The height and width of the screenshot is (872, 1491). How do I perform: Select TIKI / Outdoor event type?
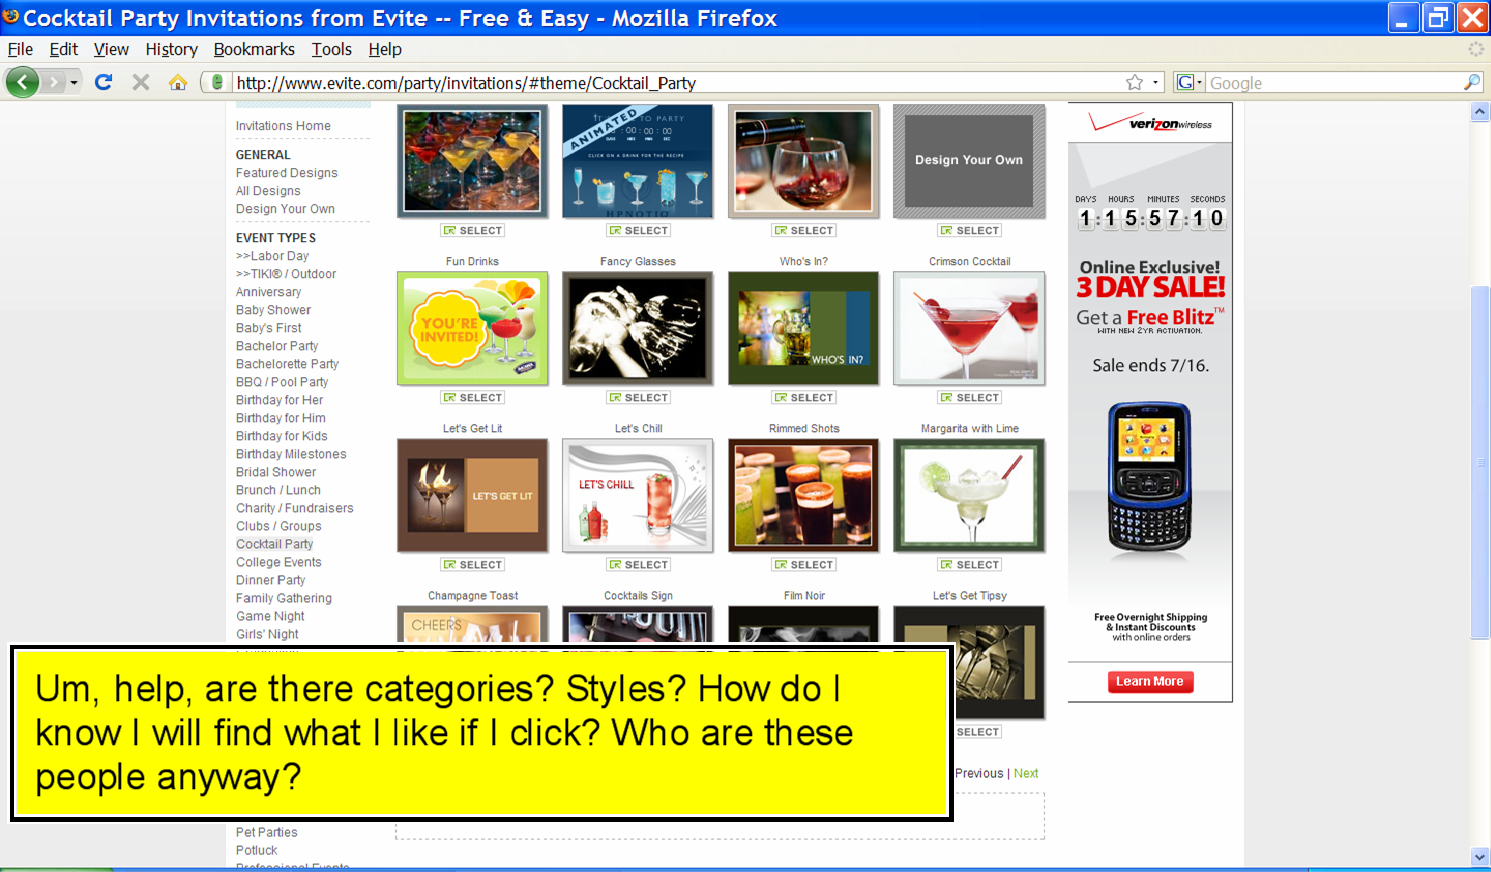tap(286, 274)
